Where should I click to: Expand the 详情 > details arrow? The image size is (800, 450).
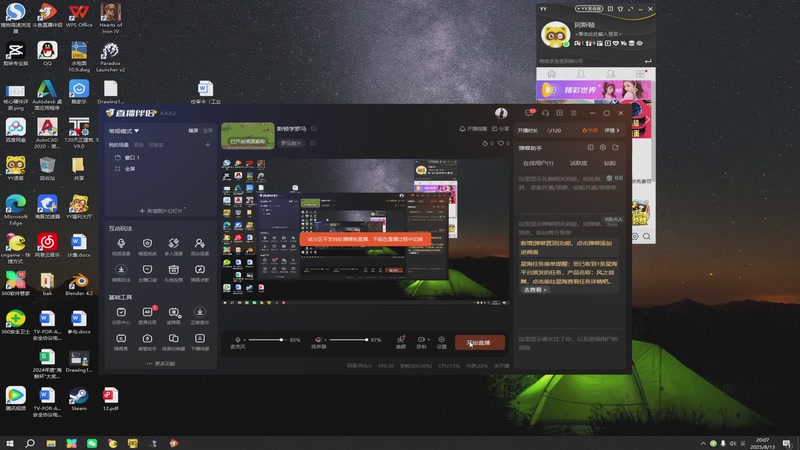click(x=612, y=131)
